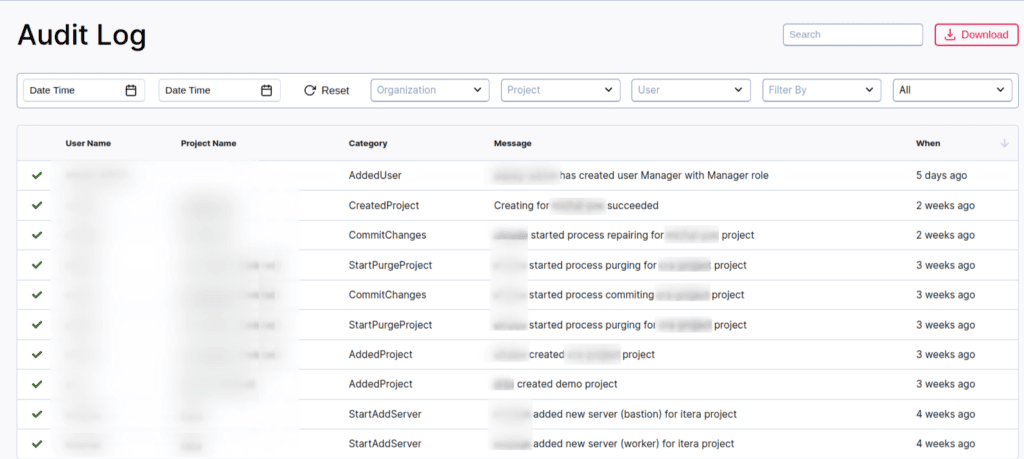Expand the All status dropdown
The width and height of the screenshot is (1024, 459).
952,90
